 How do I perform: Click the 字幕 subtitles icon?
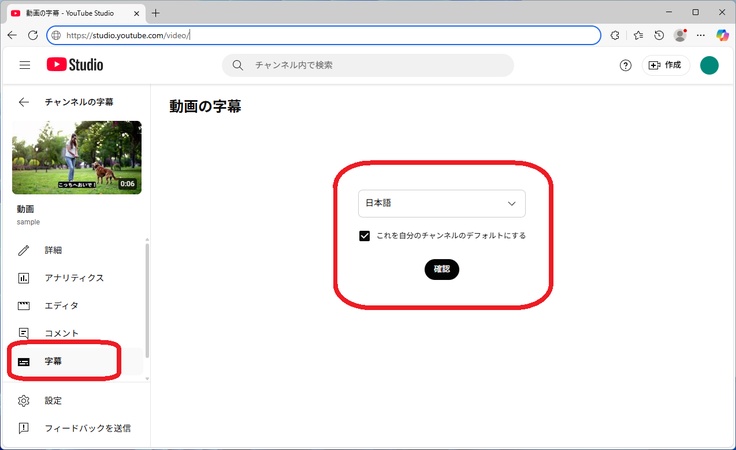point(23,362)
